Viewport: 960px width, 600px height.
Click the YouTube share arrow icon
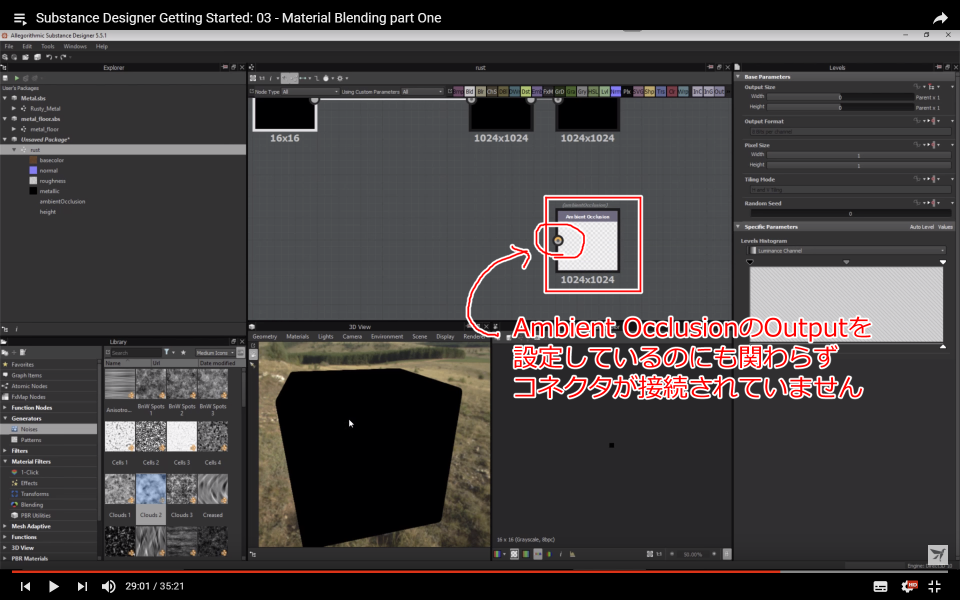[x=940, y=18]
